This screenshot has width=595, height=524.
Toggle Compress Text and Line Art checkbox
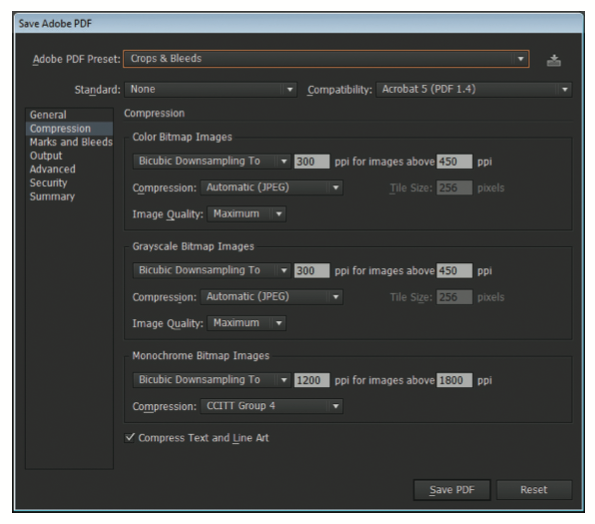coord(130,437)
